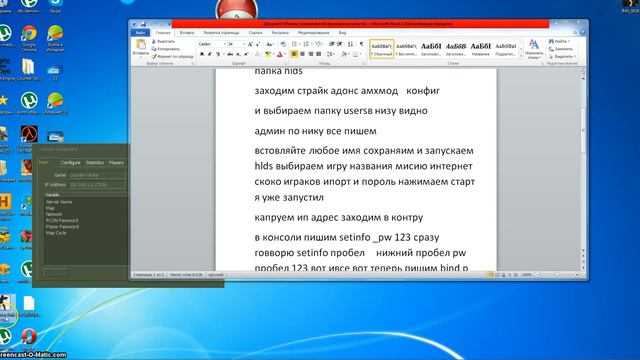Toggle Subscript formatting
The image size is (640, 360).
tap(238, 54)
